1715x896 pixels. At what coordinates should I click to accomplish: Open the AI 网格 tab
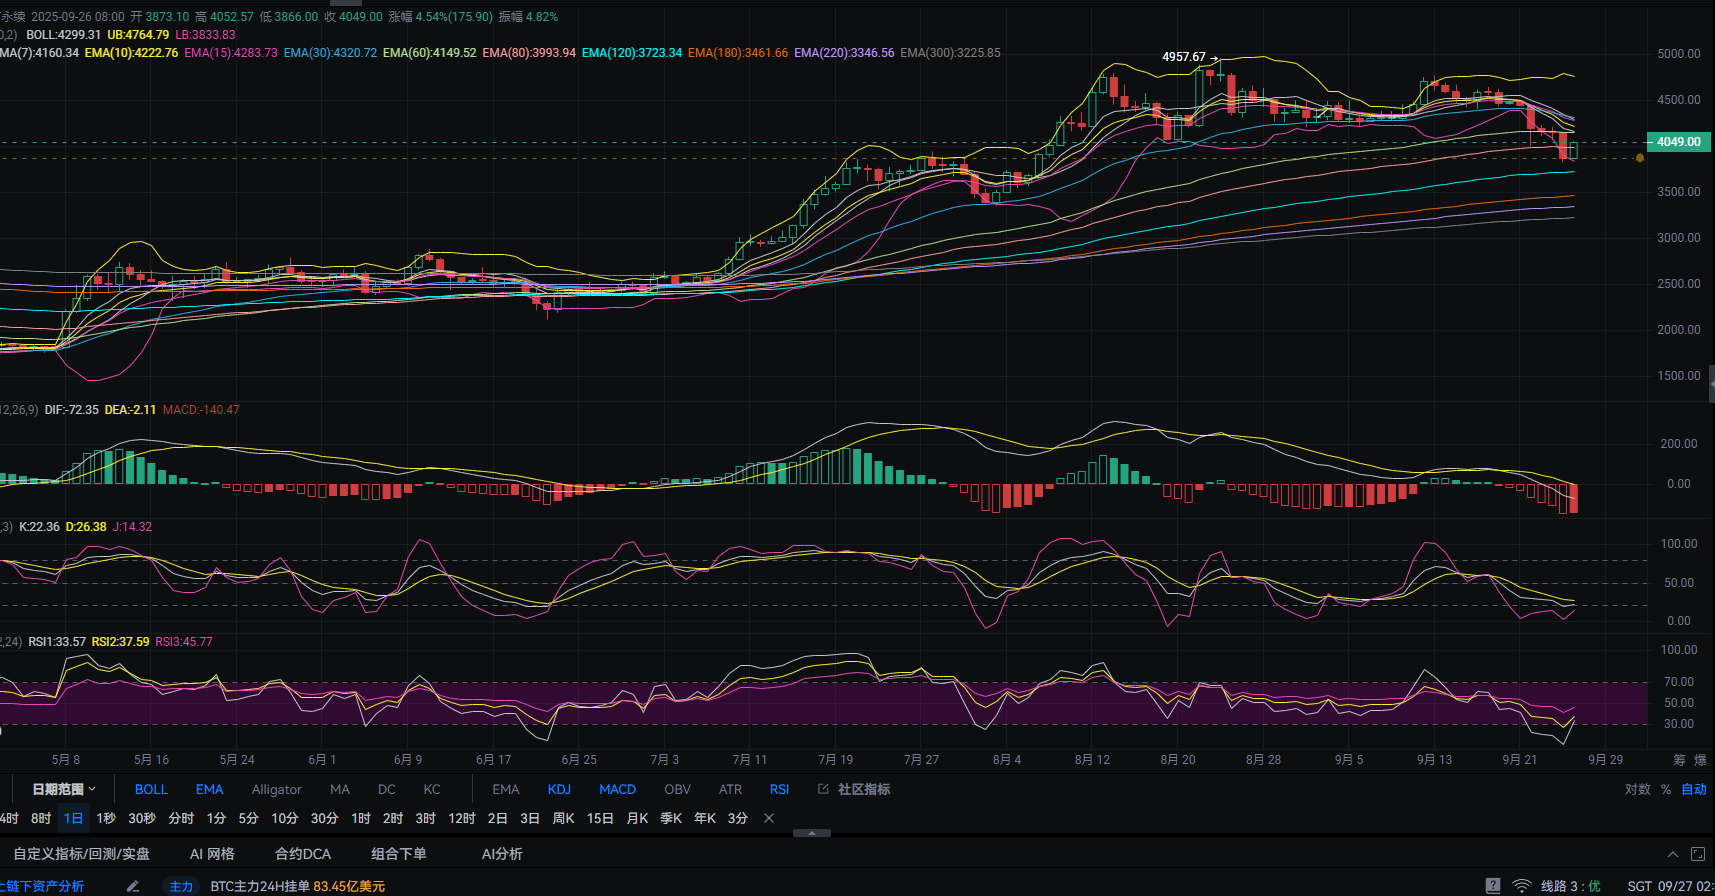coord(213,854)
